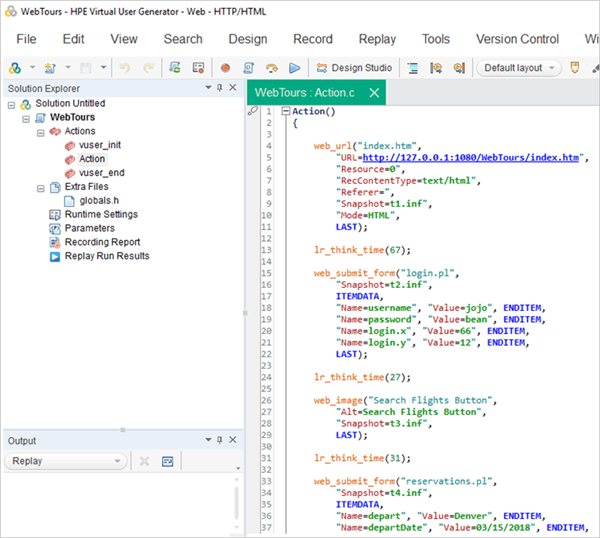Collapse the Actions folder

pos(41,133)
